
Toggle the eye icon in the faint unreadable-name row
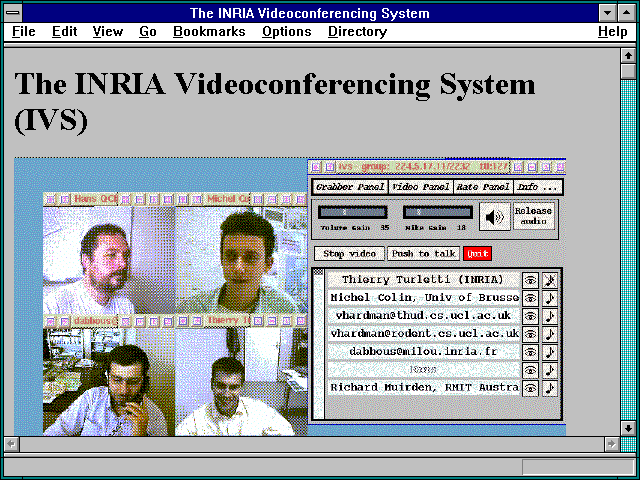coord(530,370)
